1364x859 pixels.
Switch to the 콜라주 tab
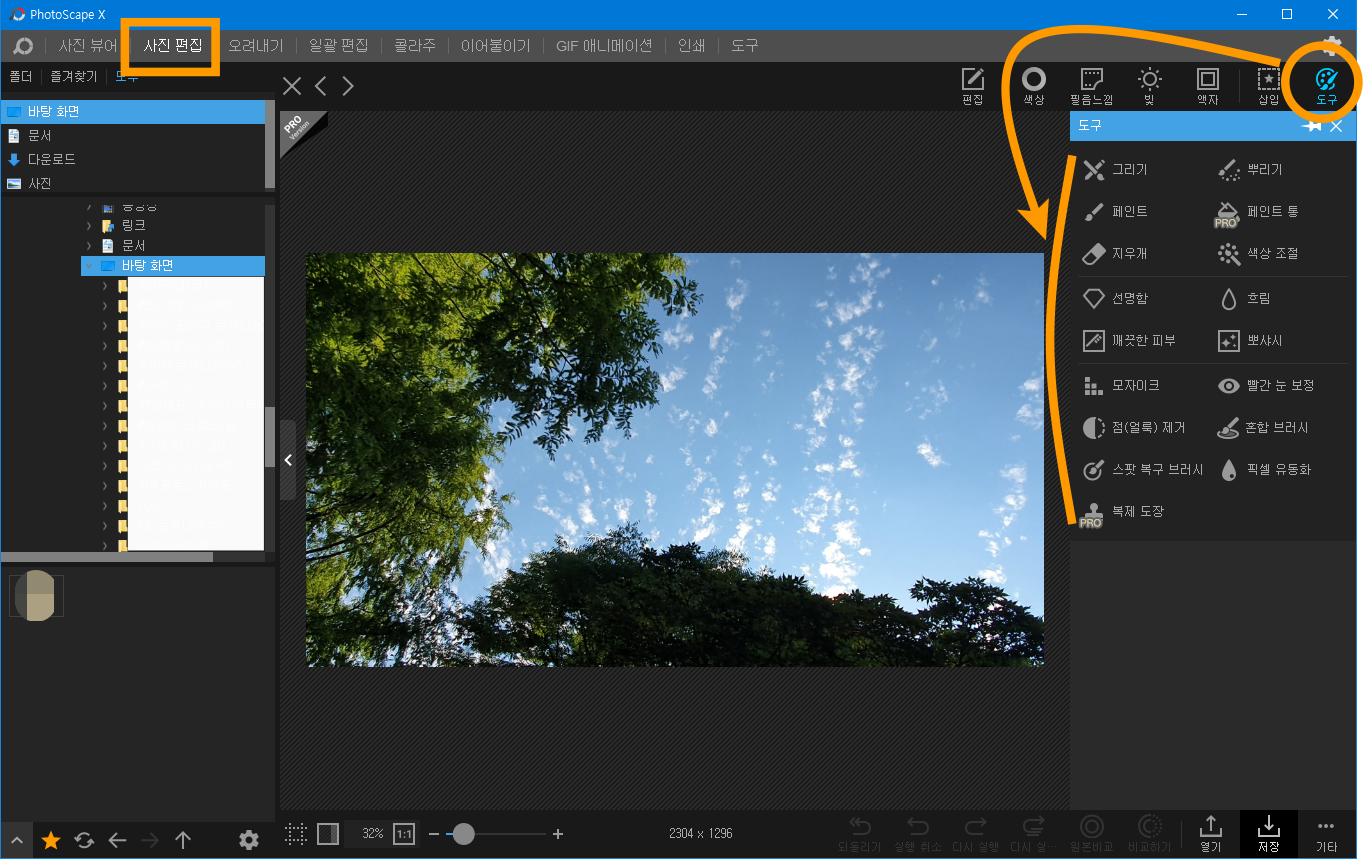[x=415, y=46]
